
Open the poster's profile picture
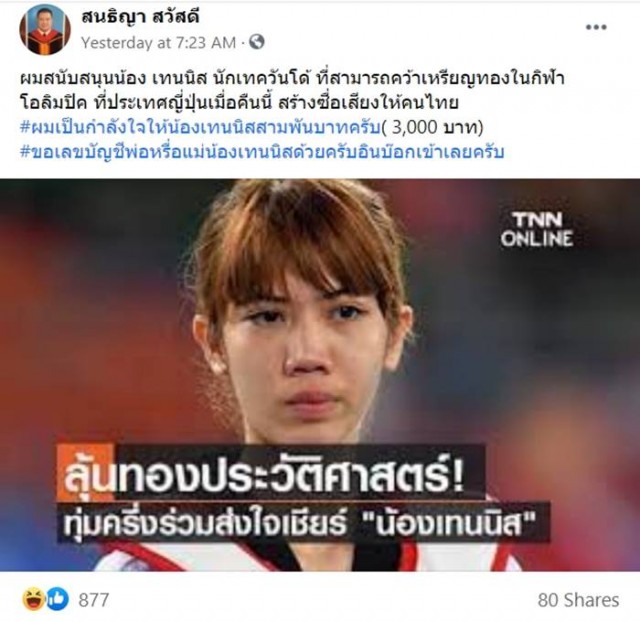coord(45,30)
